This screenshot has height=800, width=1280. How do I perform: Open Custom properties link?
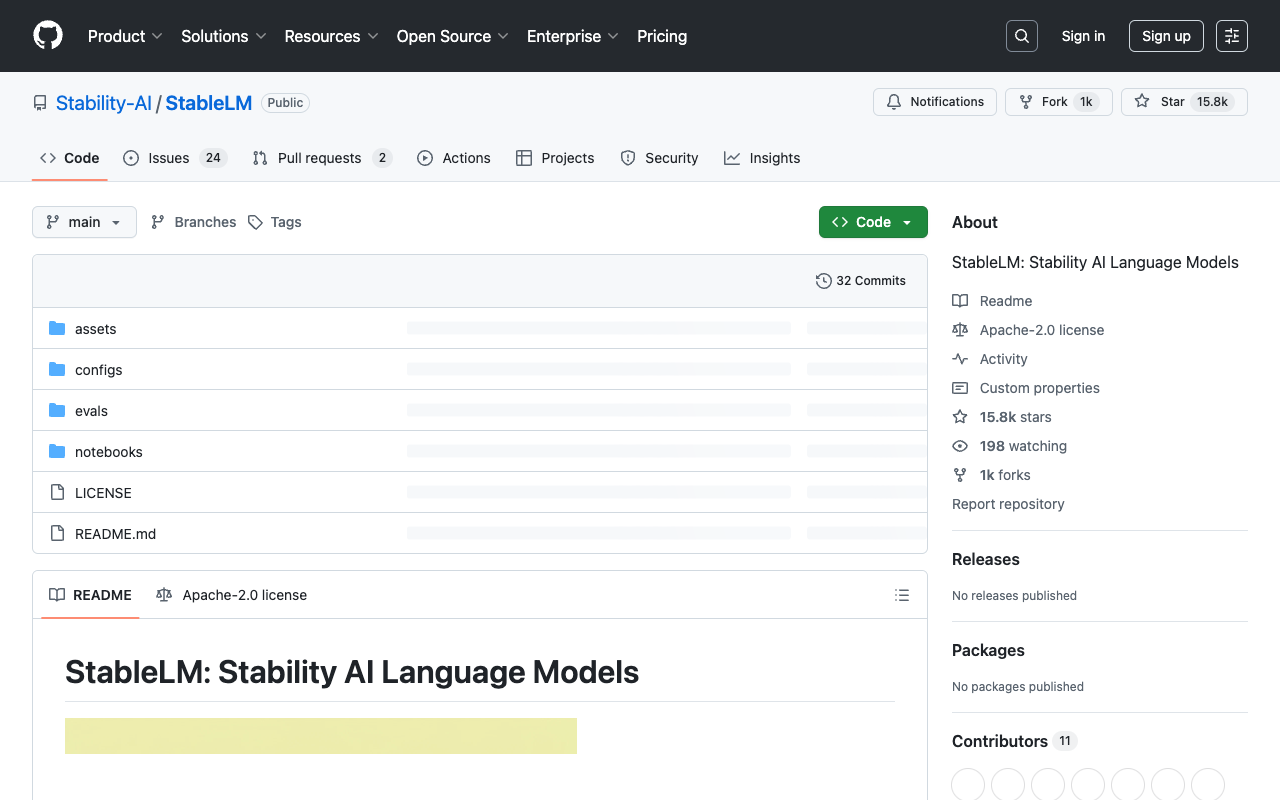pos(1026,388)
